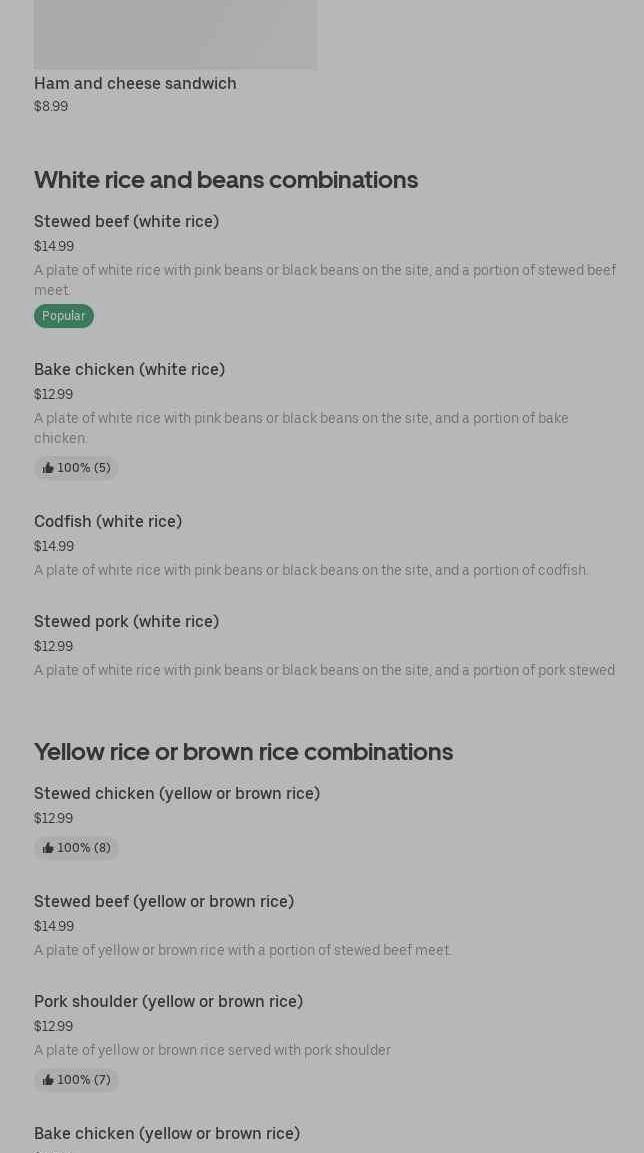This screenshot has height=1153, width=644.
Task: Open Bake chicken (white rice) item
Action: coord(129,370)
